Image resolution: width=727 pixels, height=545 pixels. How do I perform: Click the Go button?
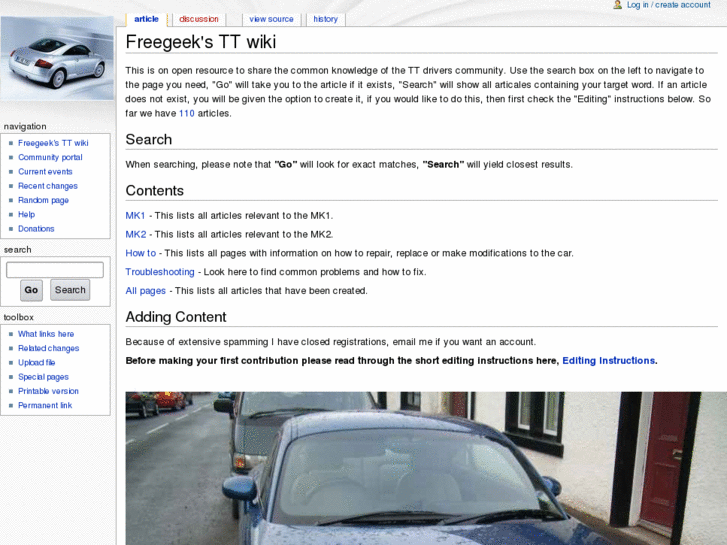coord(31,290)
